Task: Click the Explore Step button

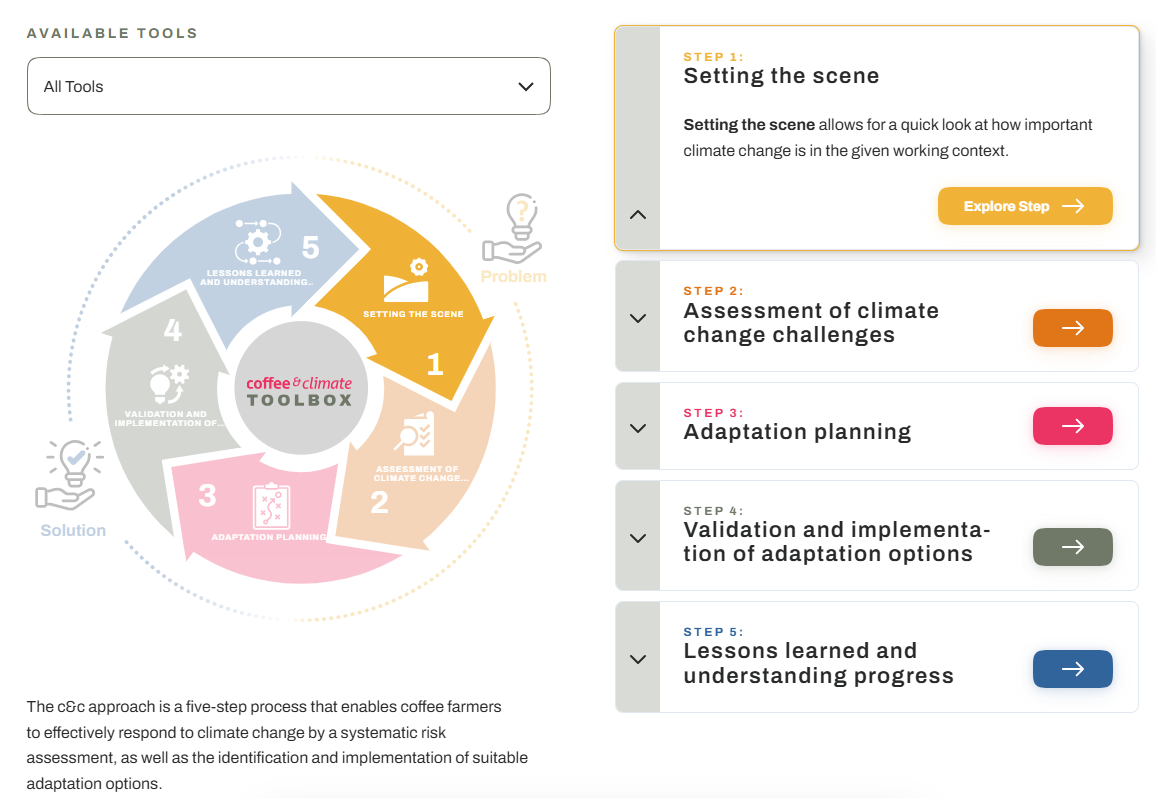Action: tap(1025, 206)
